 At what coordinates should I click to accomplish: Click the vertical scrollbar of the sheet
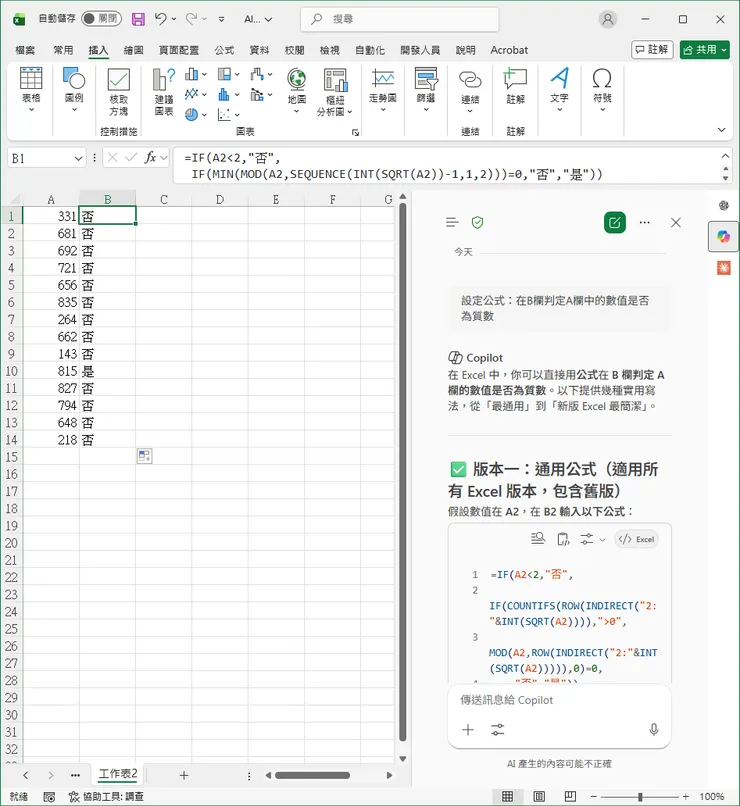(x=403, y=472)
